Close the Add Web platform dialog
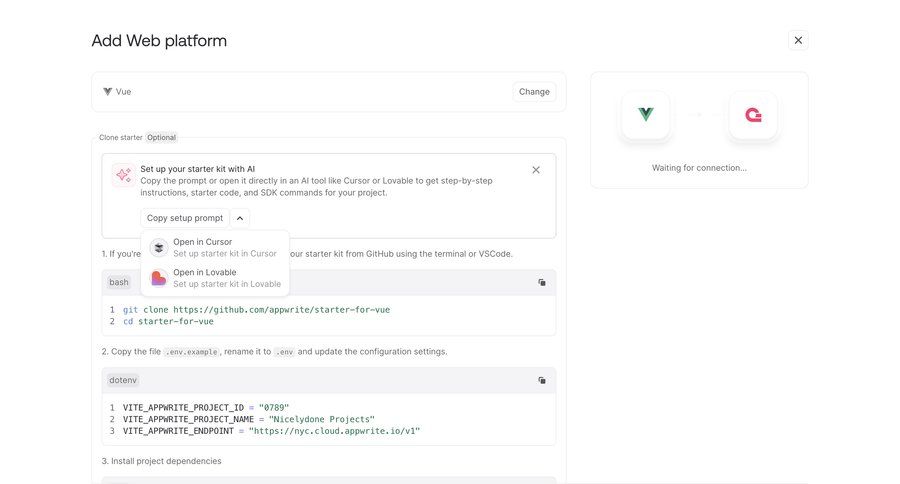 tap(798, 40)
